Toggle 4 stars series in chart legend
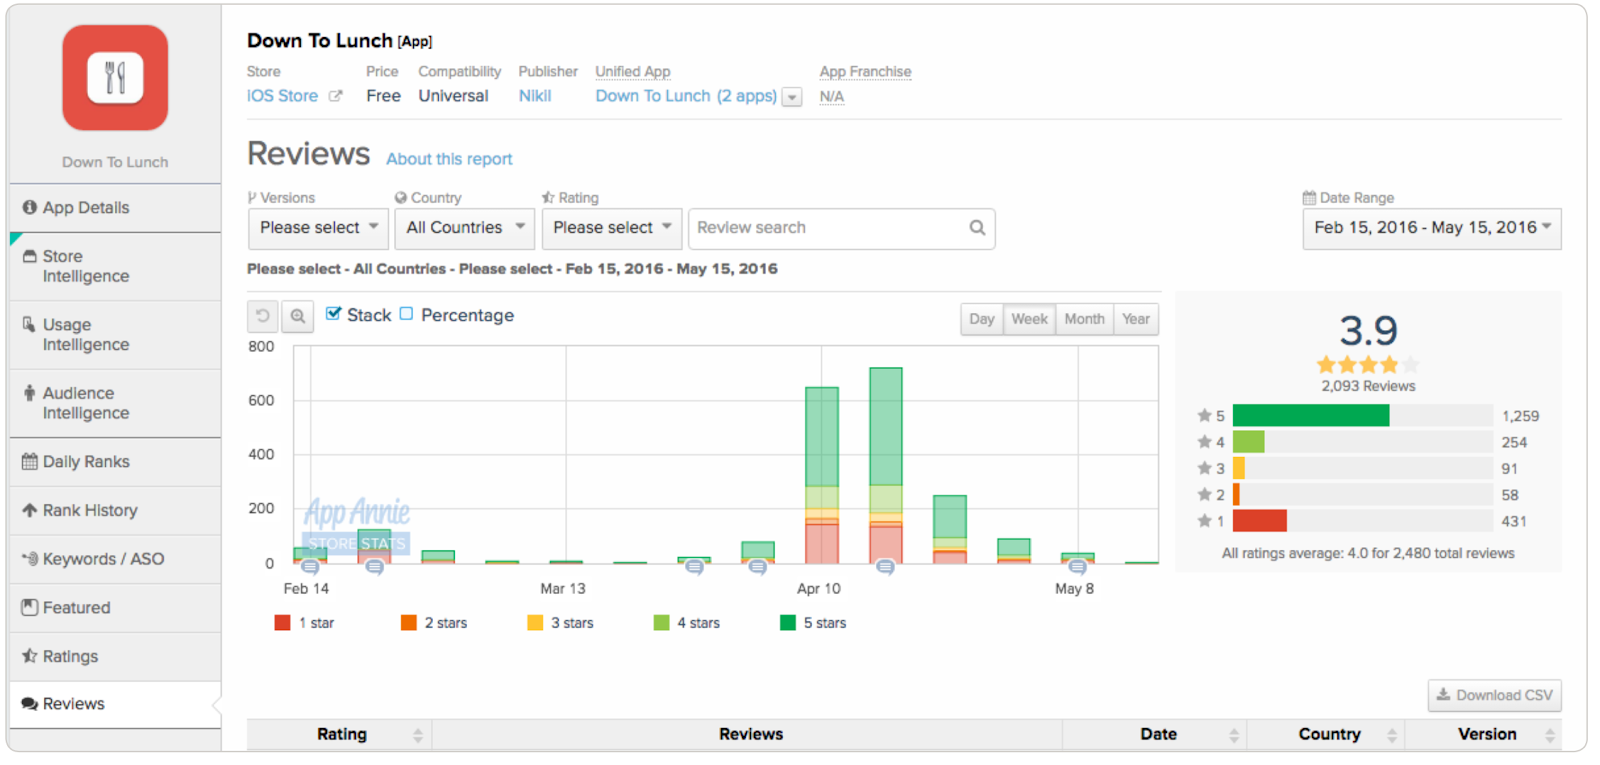Image resolution: width=1600 pixels, height=765 pixels. point(687,623)
